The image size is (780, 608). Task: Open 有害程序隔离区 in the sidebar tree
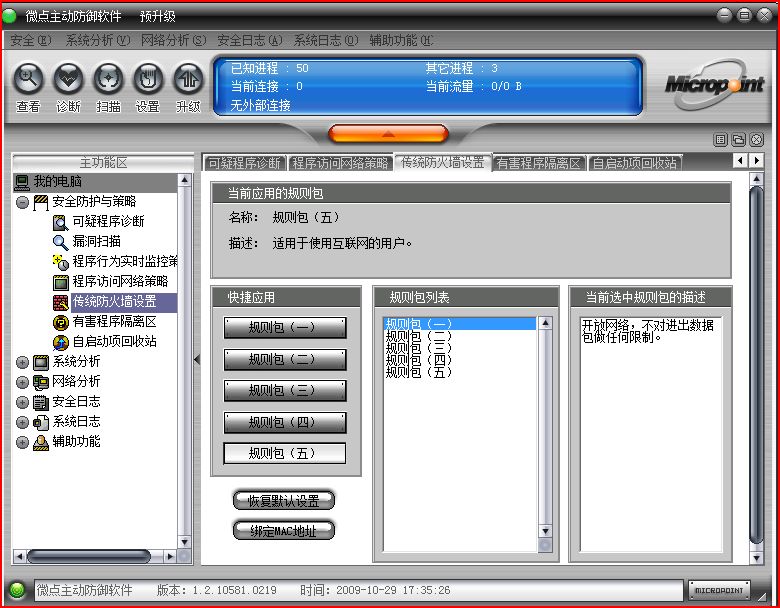[x=113, y=321]
